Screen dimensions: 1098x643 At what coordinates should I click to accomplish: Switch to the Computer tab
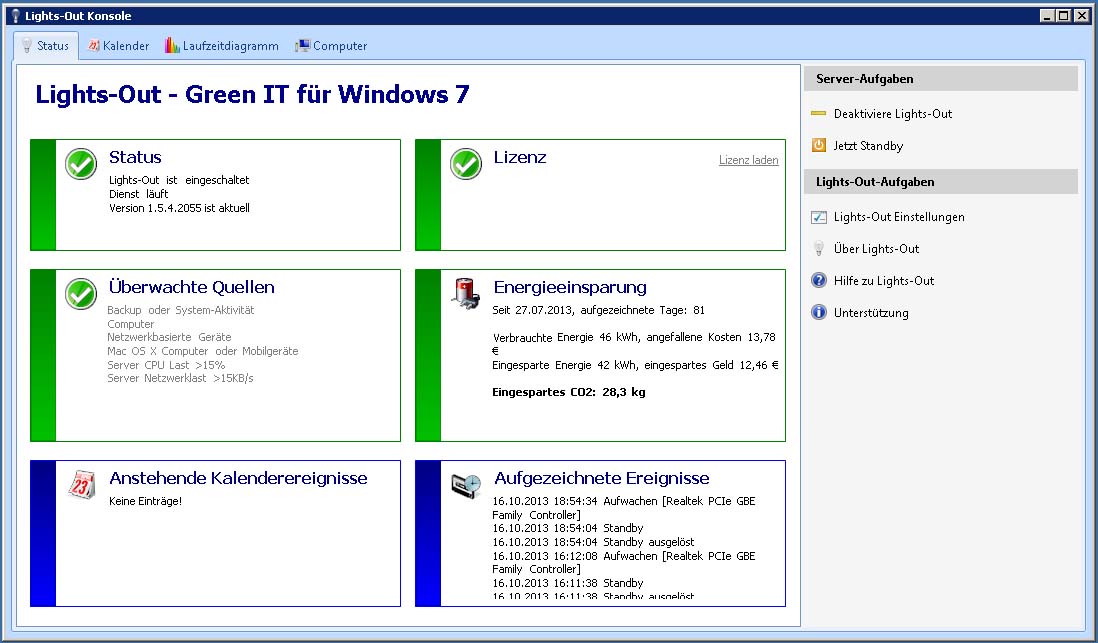(331, 46)
